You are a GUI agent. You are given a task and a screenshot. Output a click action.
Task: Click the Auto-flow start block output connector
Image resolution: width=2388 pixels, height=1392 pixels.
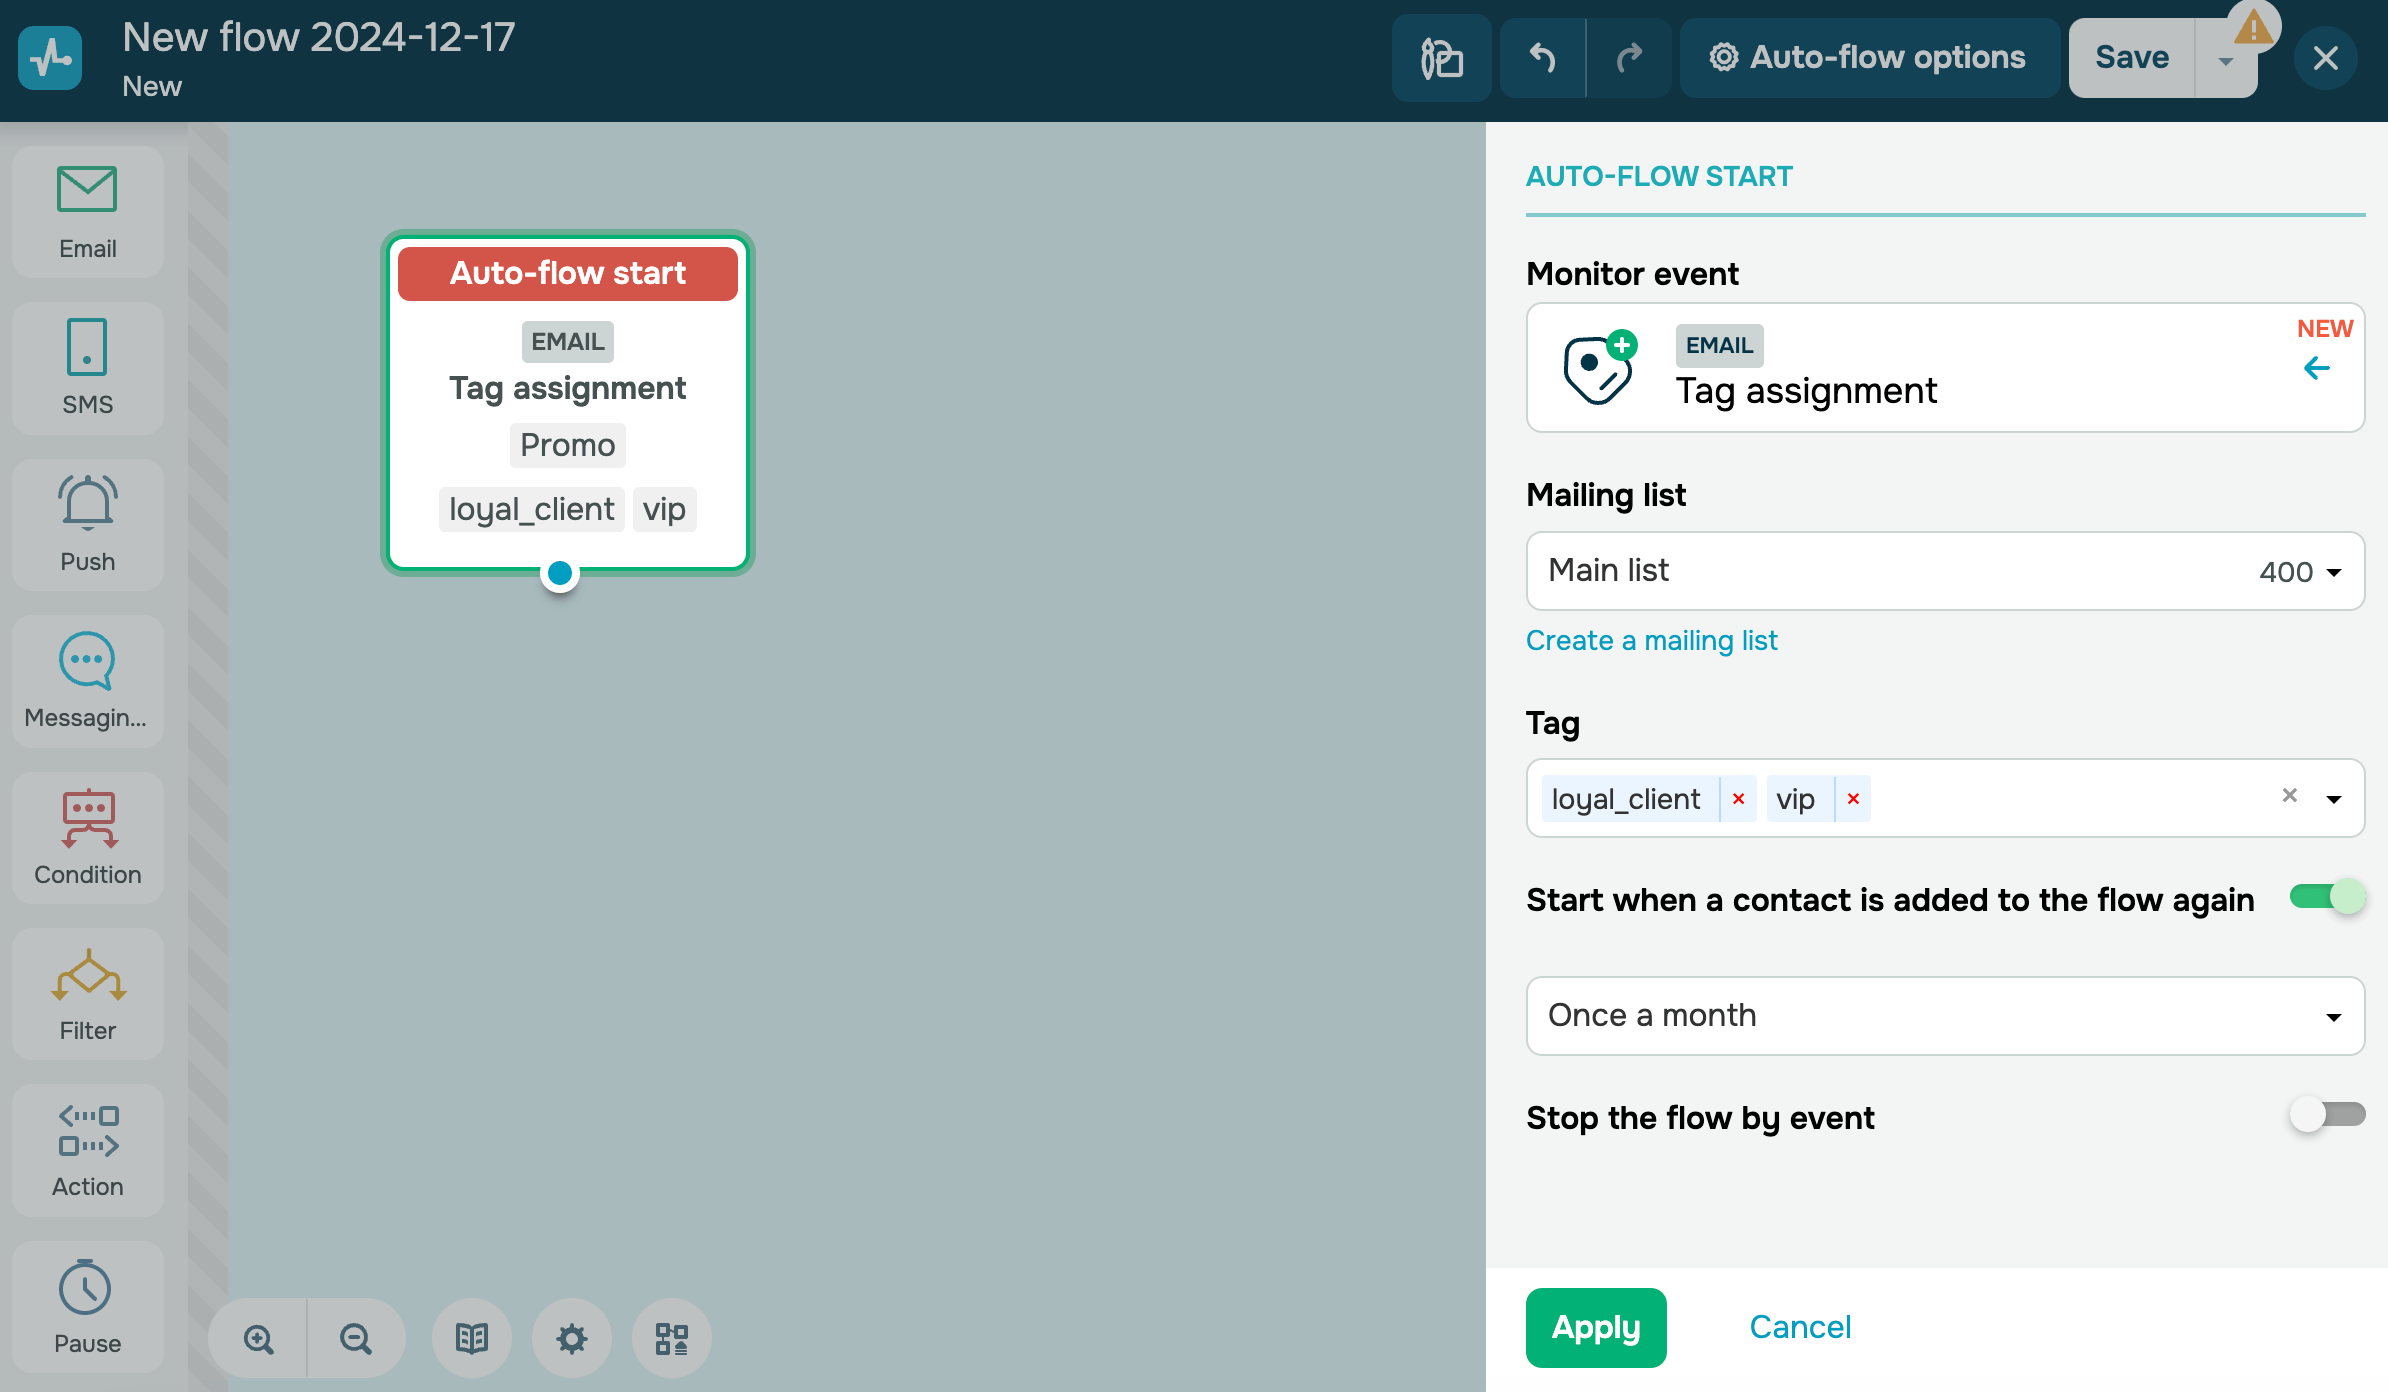click(x=560, y=573)
